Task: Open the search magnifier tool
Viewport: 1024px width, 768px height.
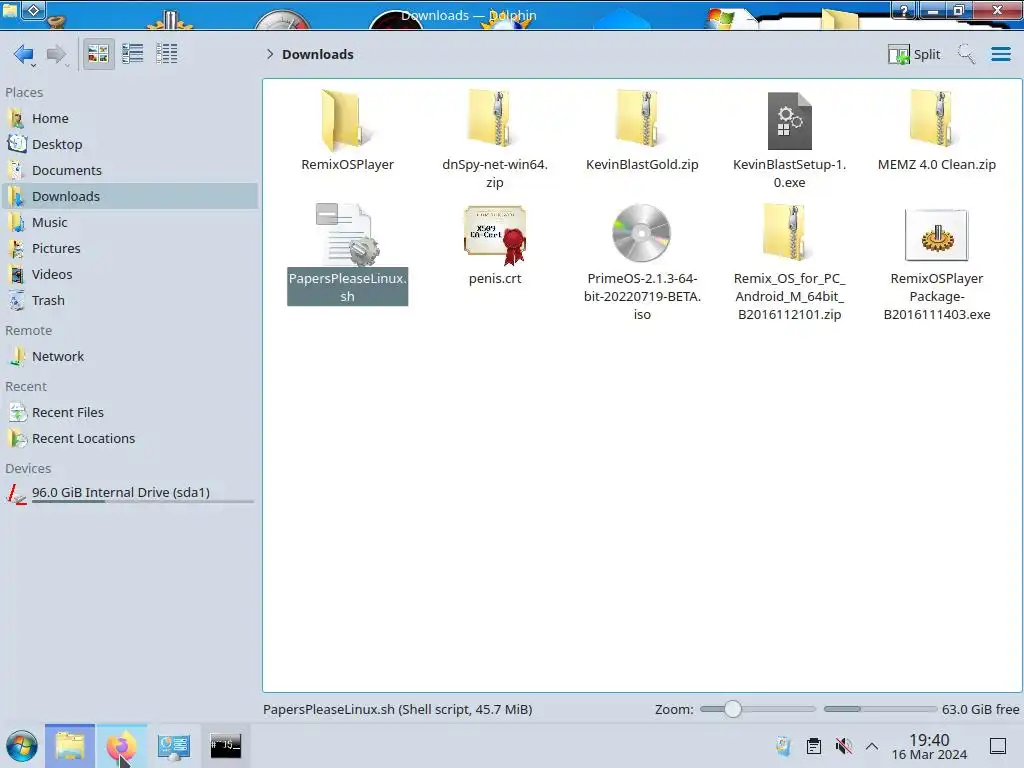Action: [x=966, y=54]
